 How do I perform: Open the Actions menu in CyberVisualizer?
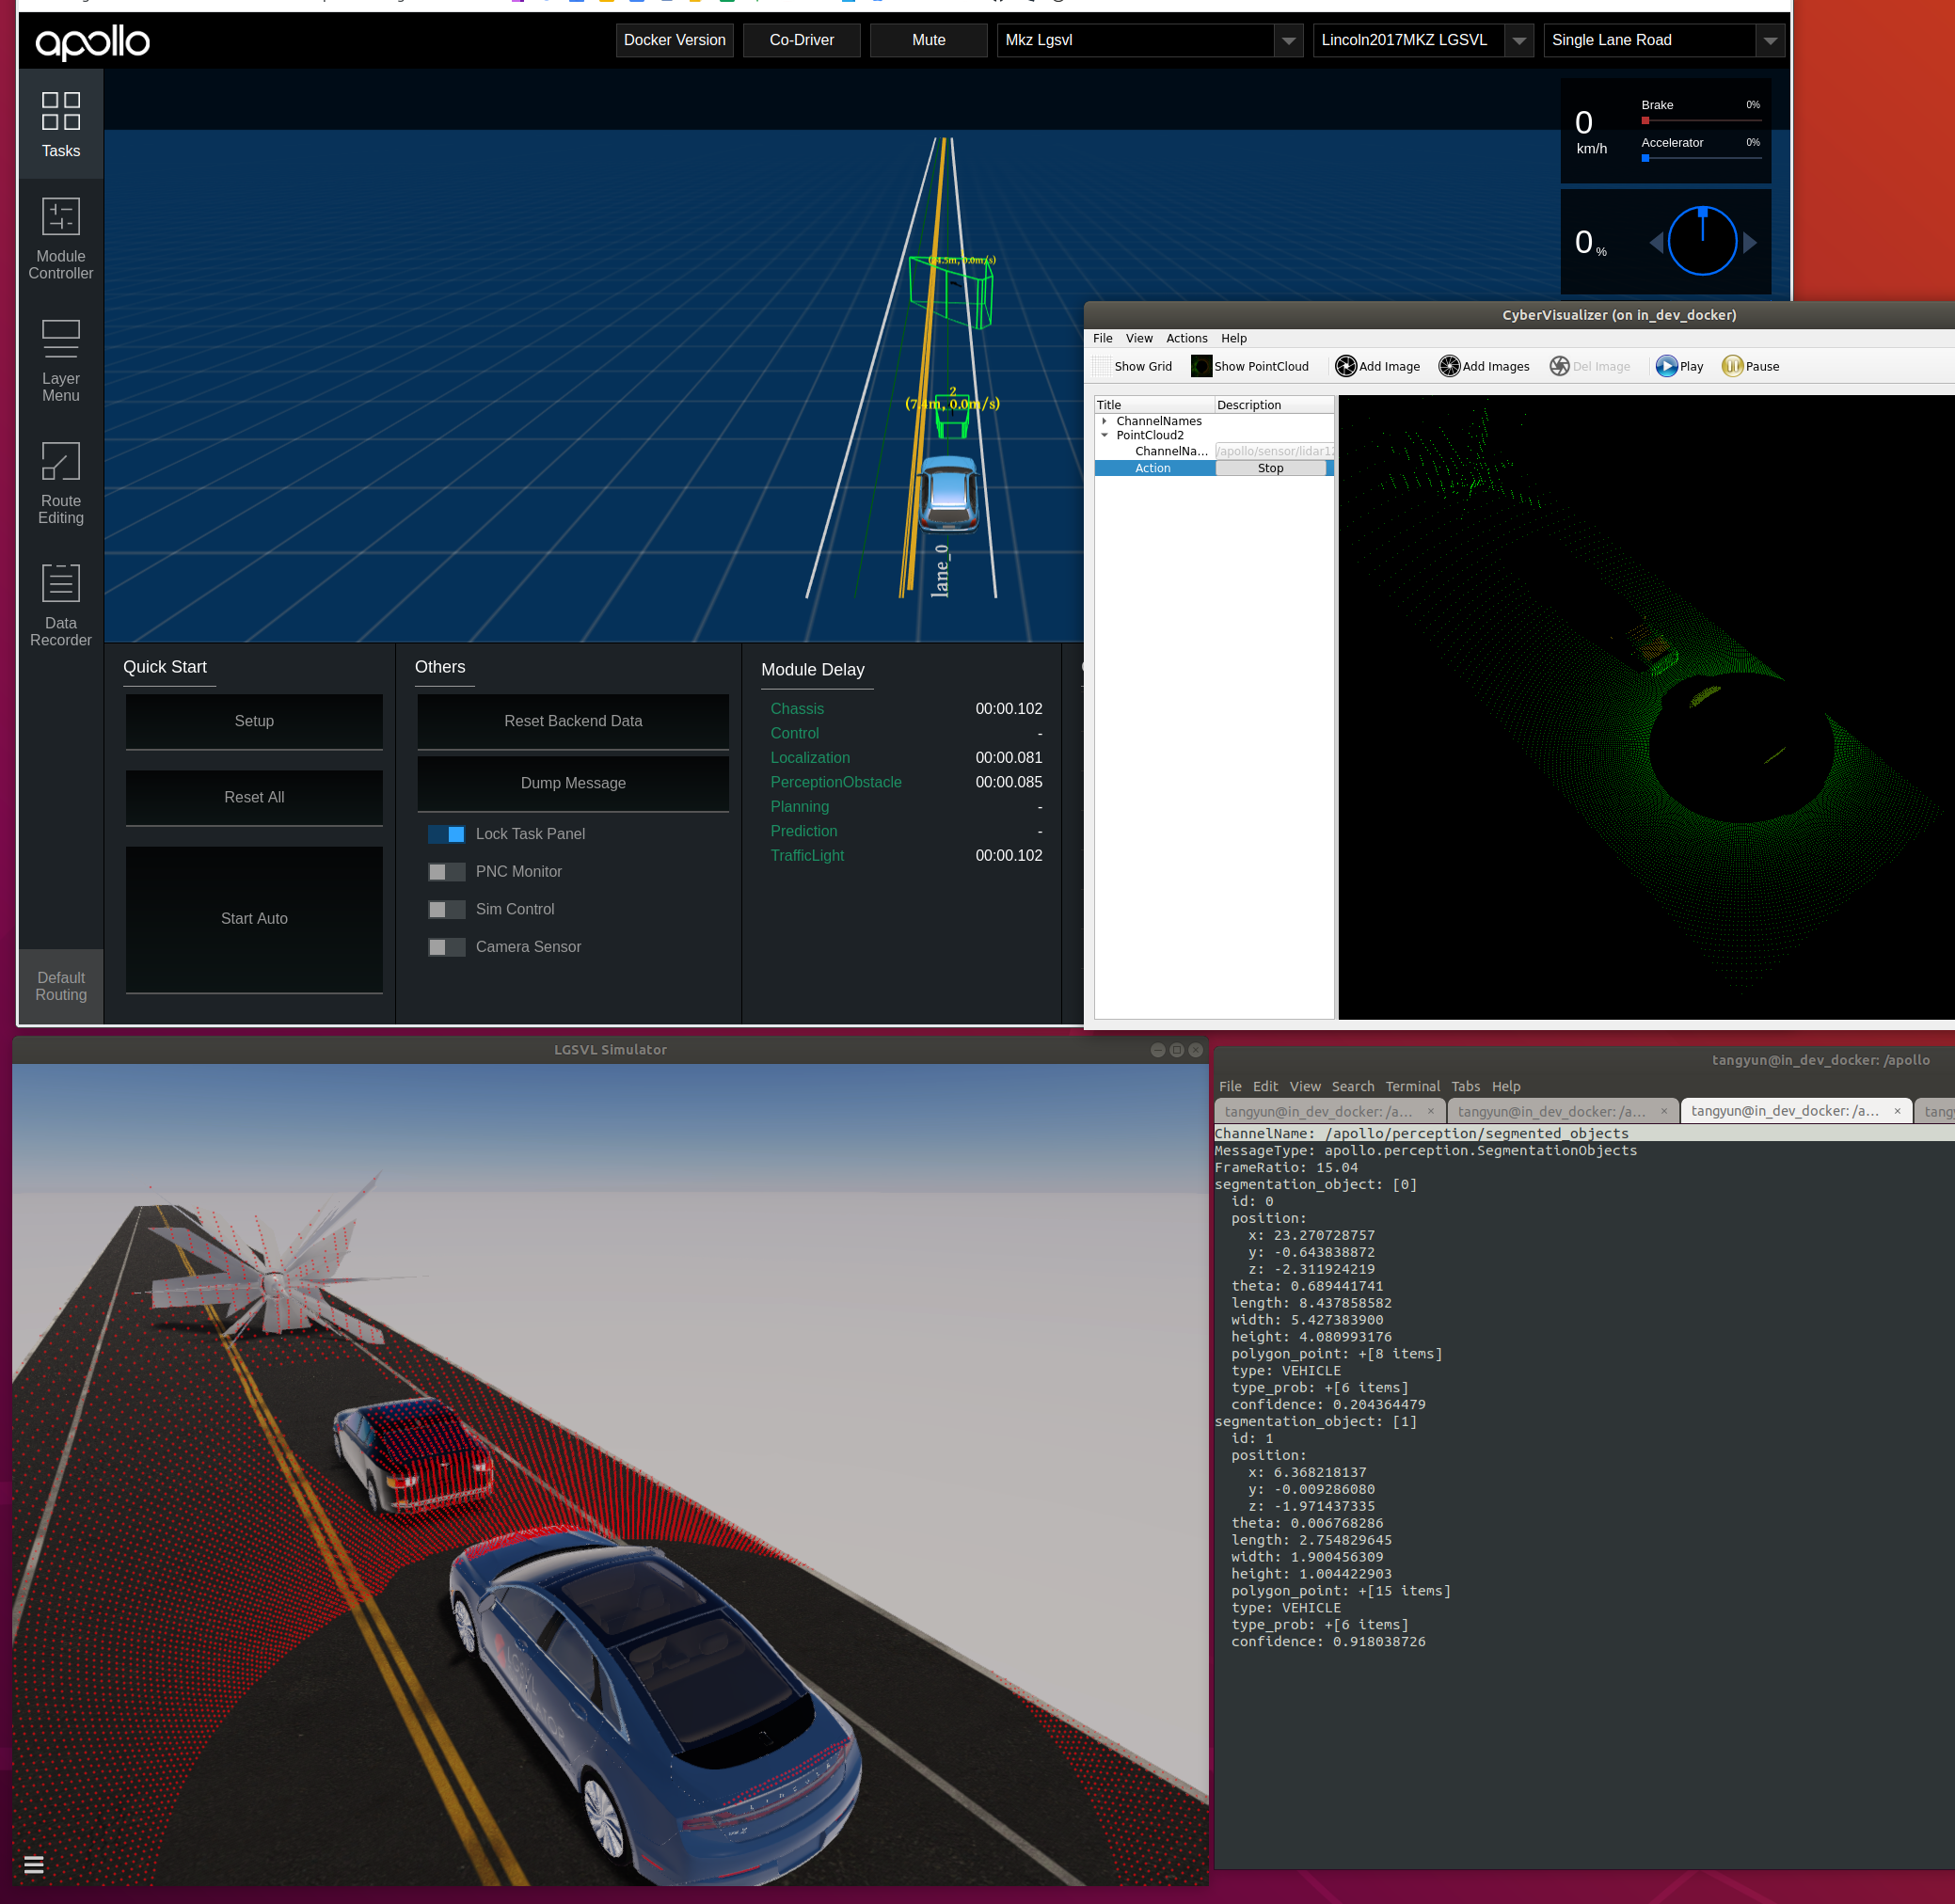click(x=1186, y=338)
